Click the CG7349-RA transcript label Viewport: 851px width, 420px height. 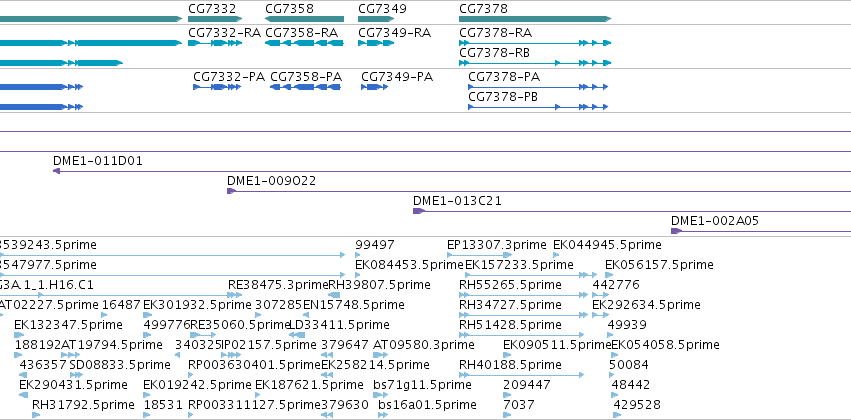click(395, 33)
